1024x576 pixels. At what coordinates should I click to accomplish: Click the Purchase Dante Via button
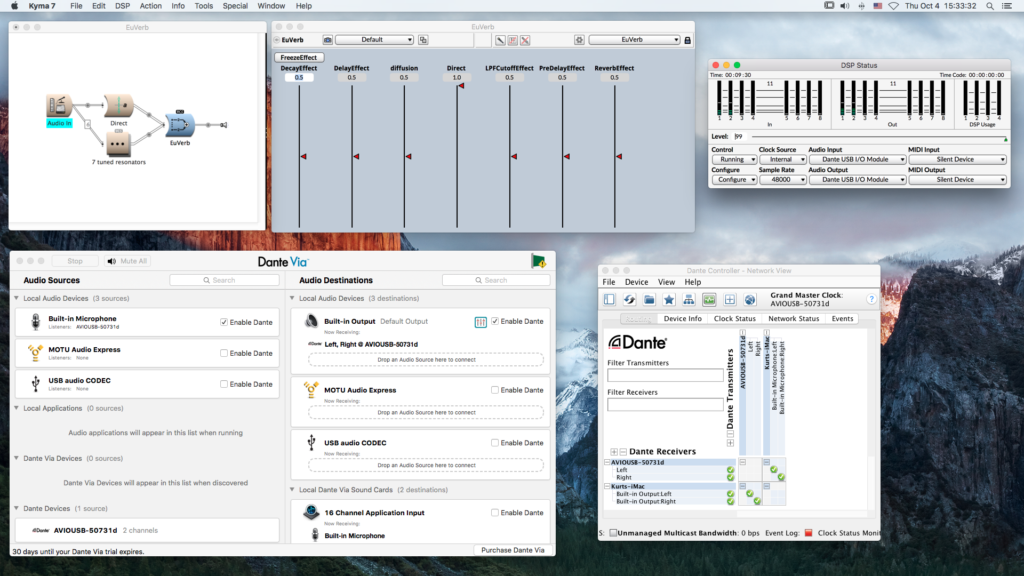(x=513, y=550)
